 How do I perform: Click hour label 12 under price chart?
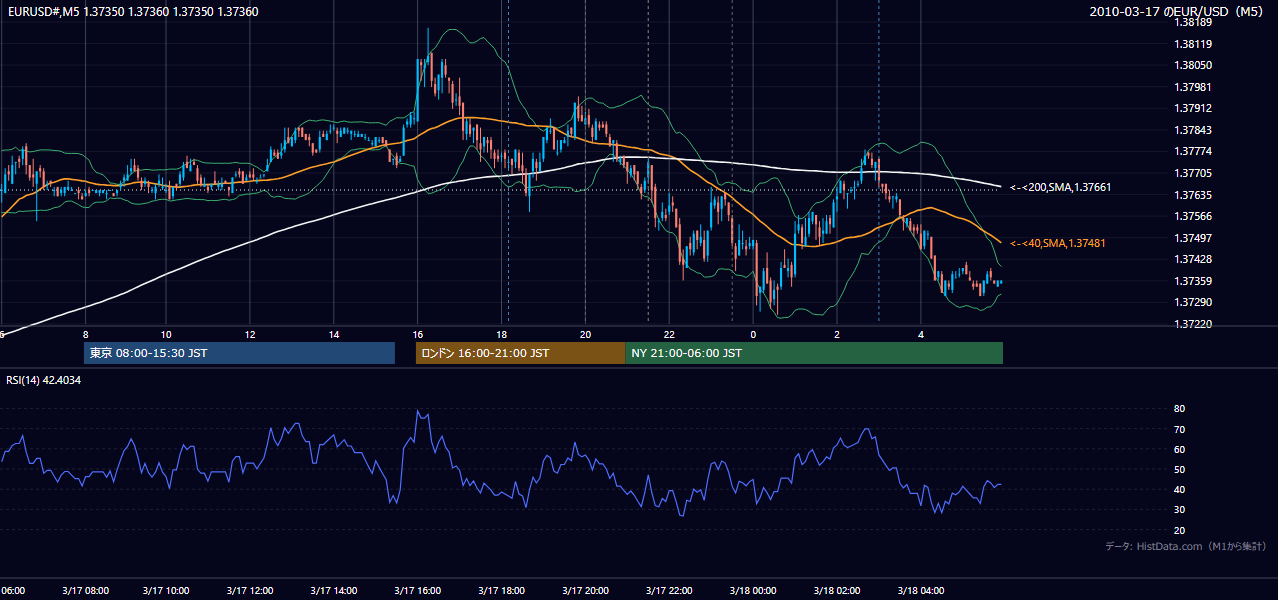point(250,334)
